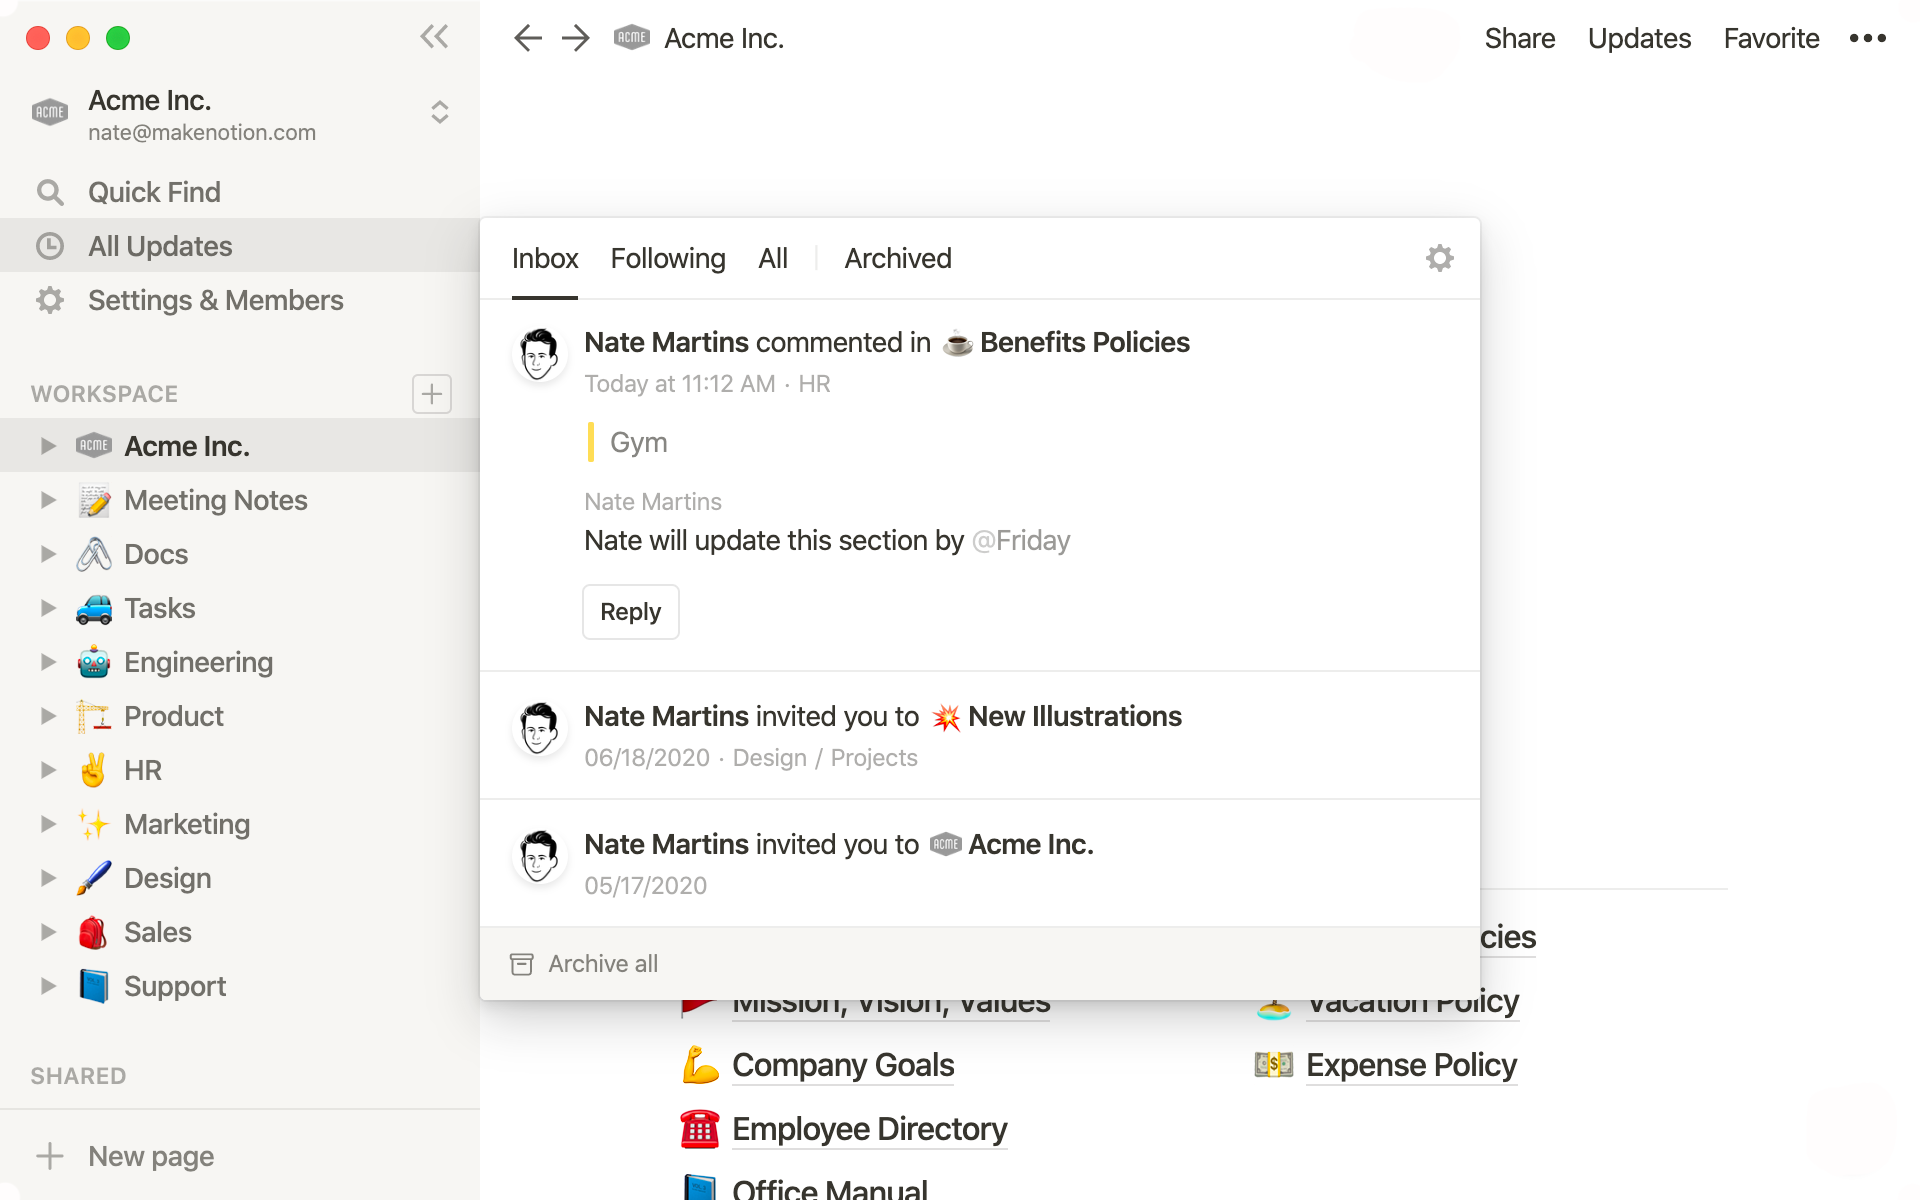Switch to the Archived tab

pos(897,257)
